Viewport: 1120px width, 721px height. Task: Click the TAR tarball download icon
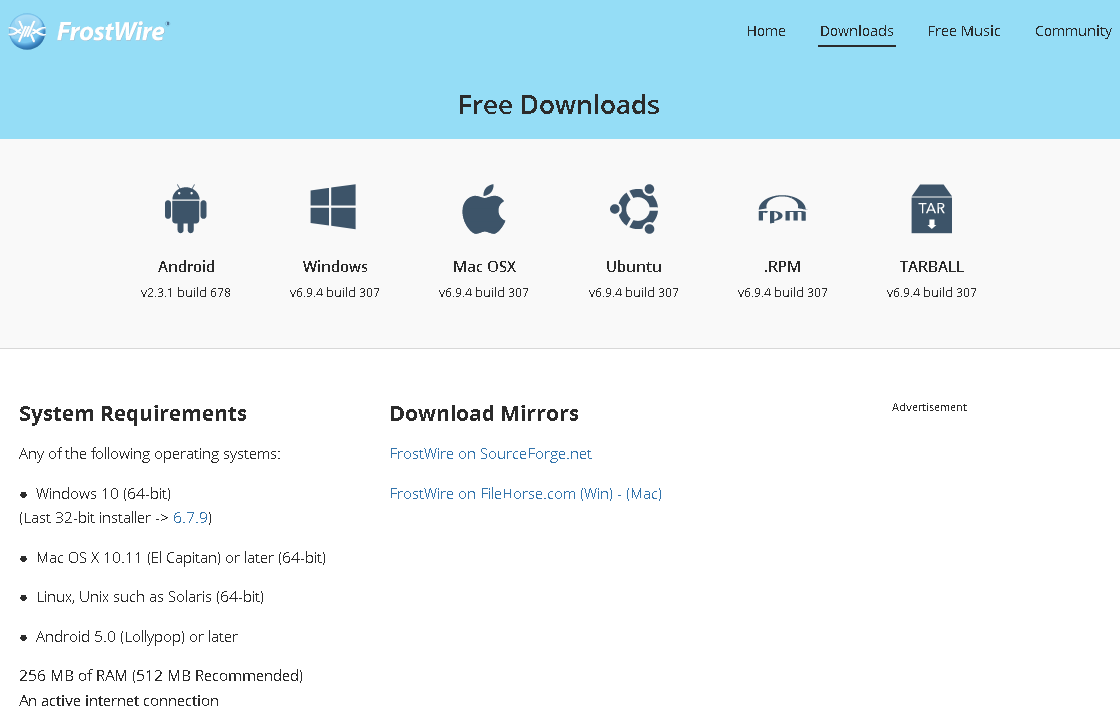[931, 209]
